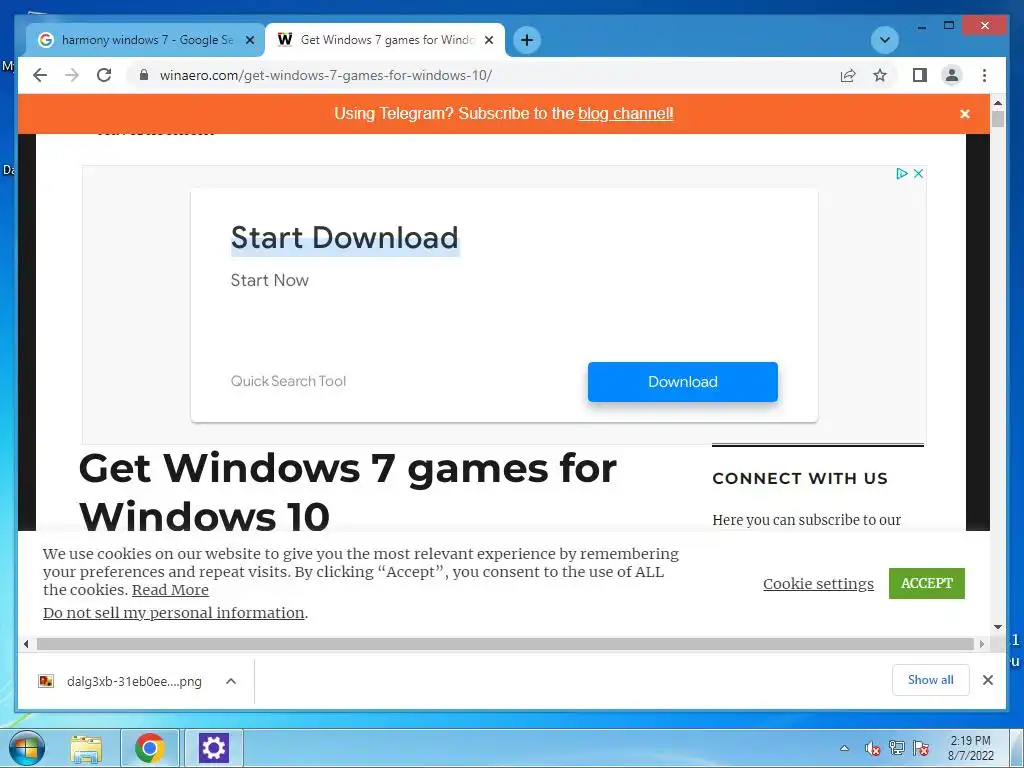Screen dimensions: 1024x768
Task: Dismiss the orange Telegram banner
Action: [965, 114]
